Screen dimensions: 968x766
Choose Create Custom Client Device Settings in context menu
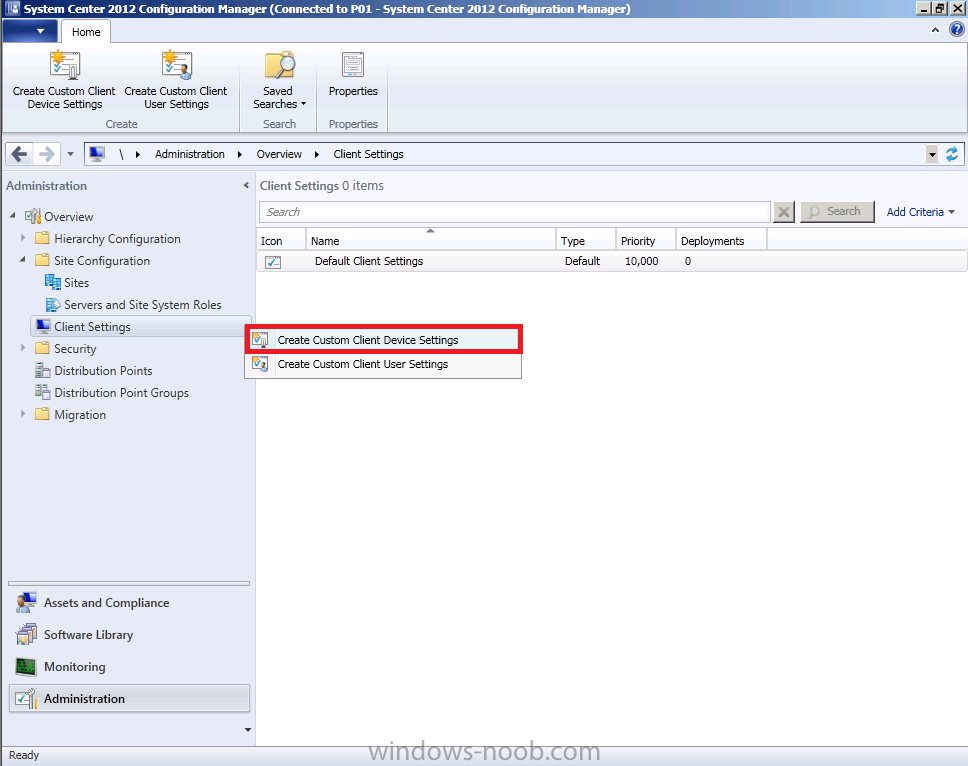[x=383, y=340]
